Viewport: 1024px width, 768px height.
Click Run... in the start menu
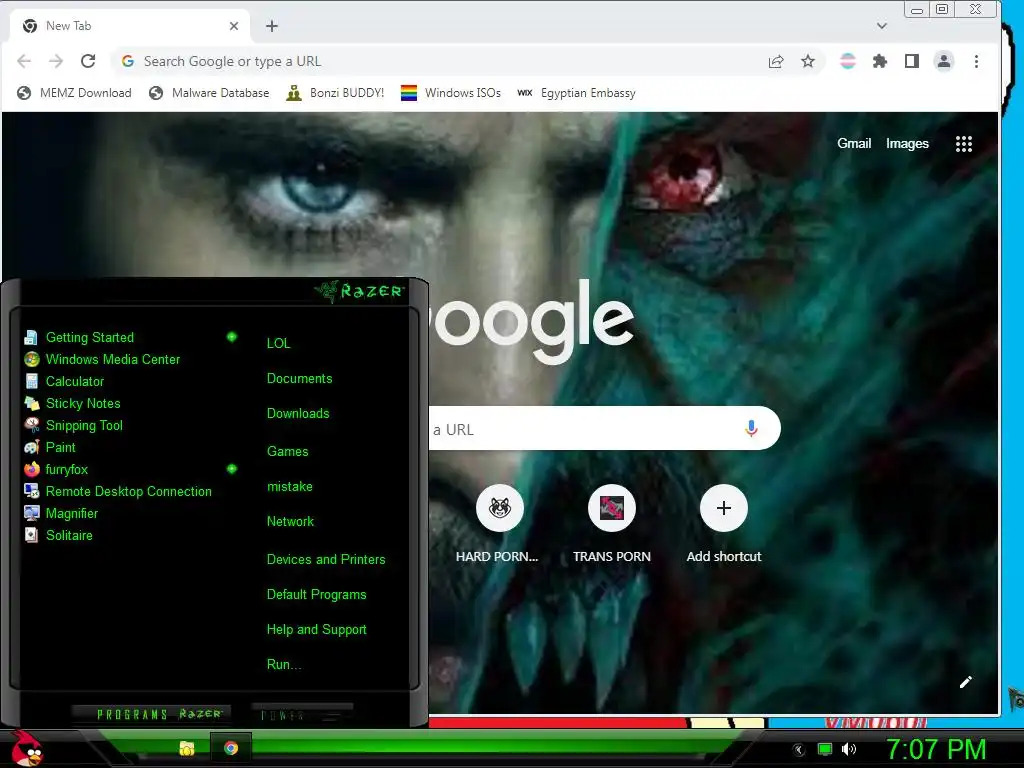(283, 664)
